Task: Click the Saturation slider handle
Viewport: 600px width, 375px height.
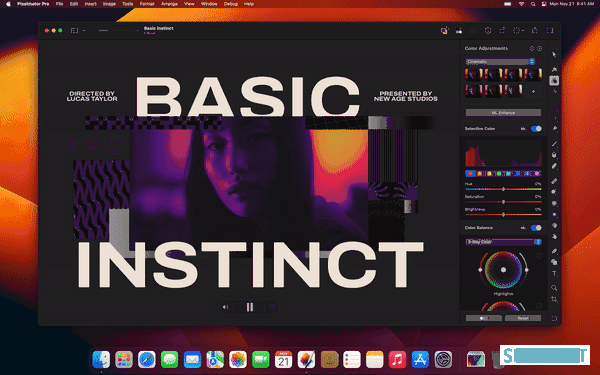Action: (x=504, y=202)
